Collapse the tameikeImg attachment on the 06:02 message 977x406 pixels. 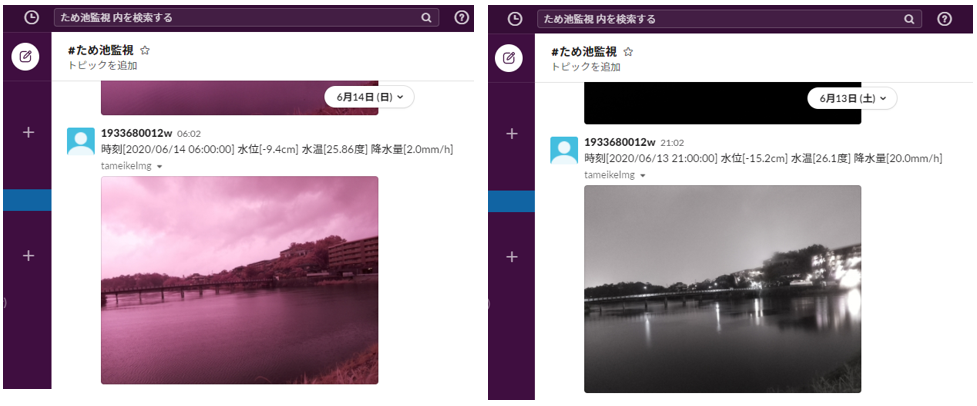tap(159, 167)
